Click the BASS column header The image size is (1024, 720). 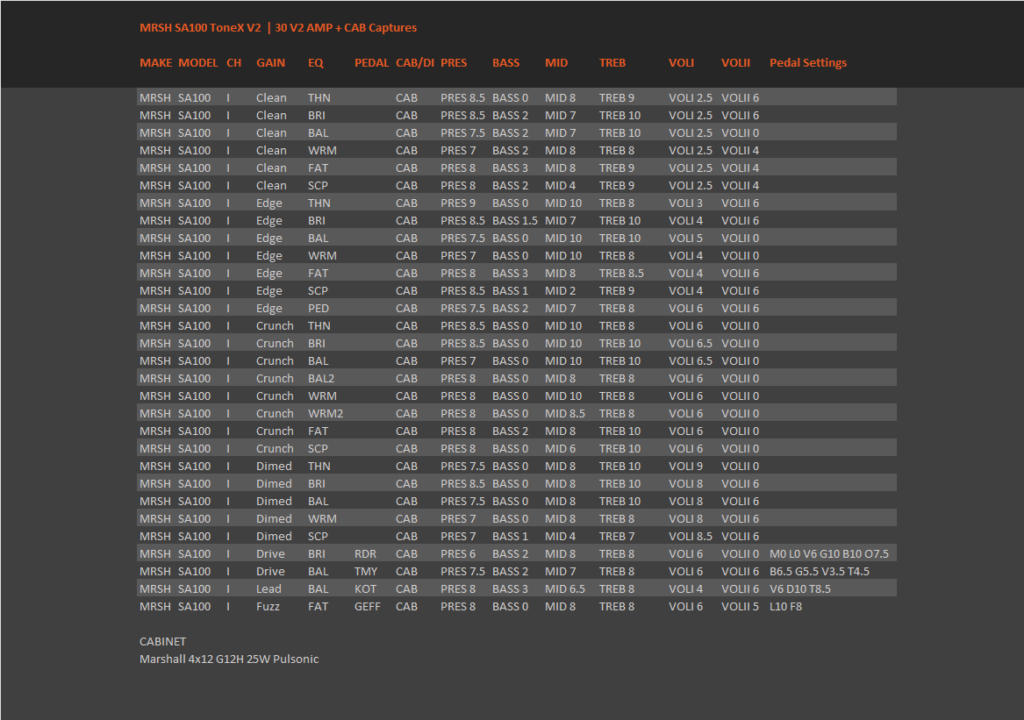click(x=506, y=63)
